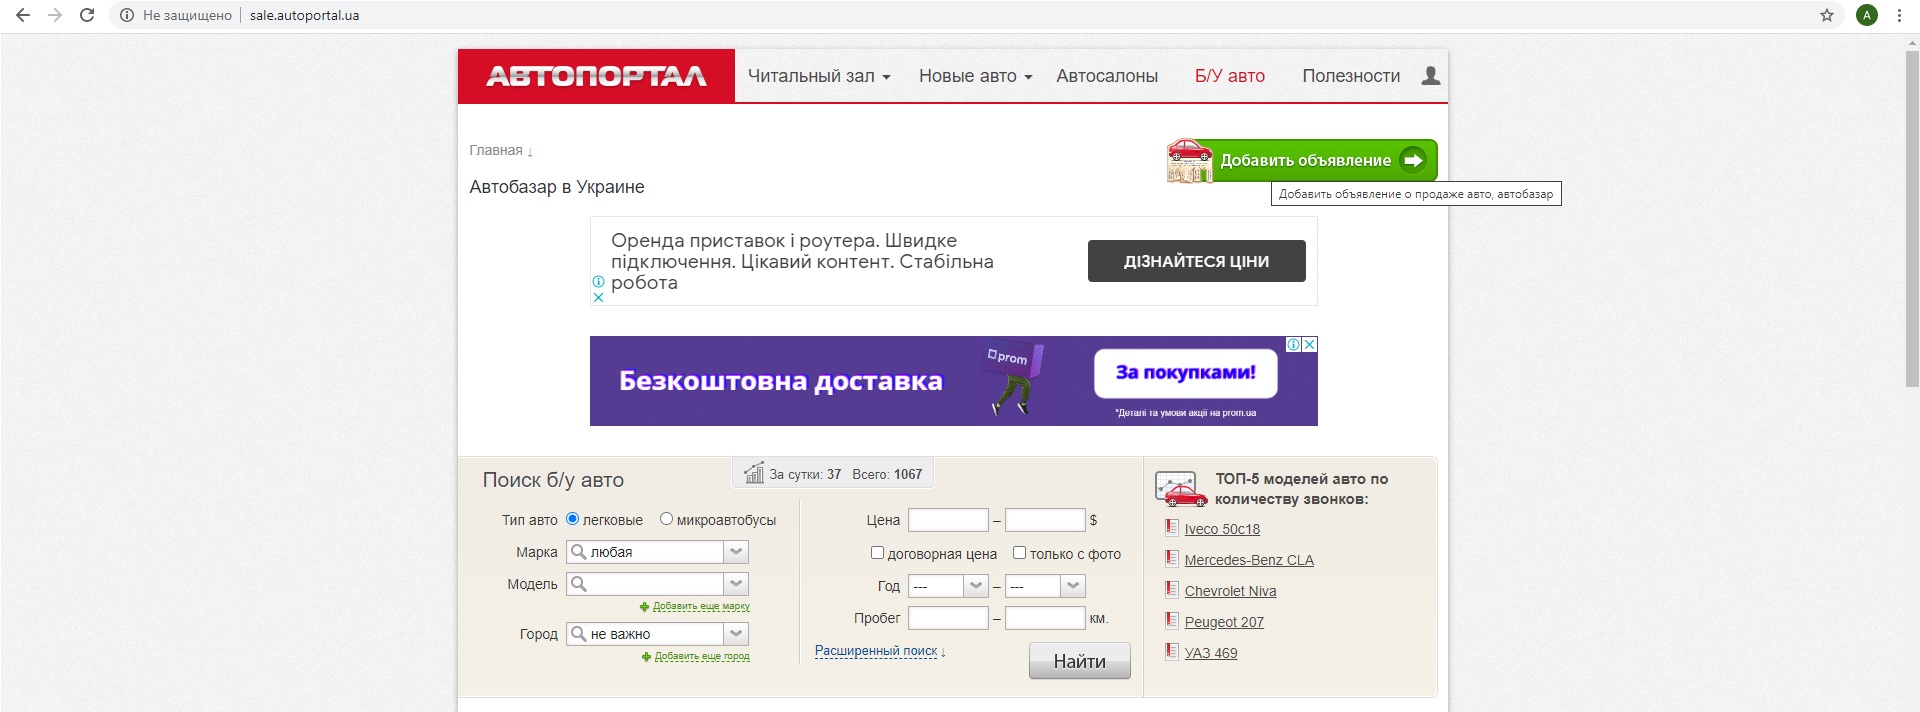Click the user profile icon in navbar
Screen dimensions: 1920x712
(1430, 76)
